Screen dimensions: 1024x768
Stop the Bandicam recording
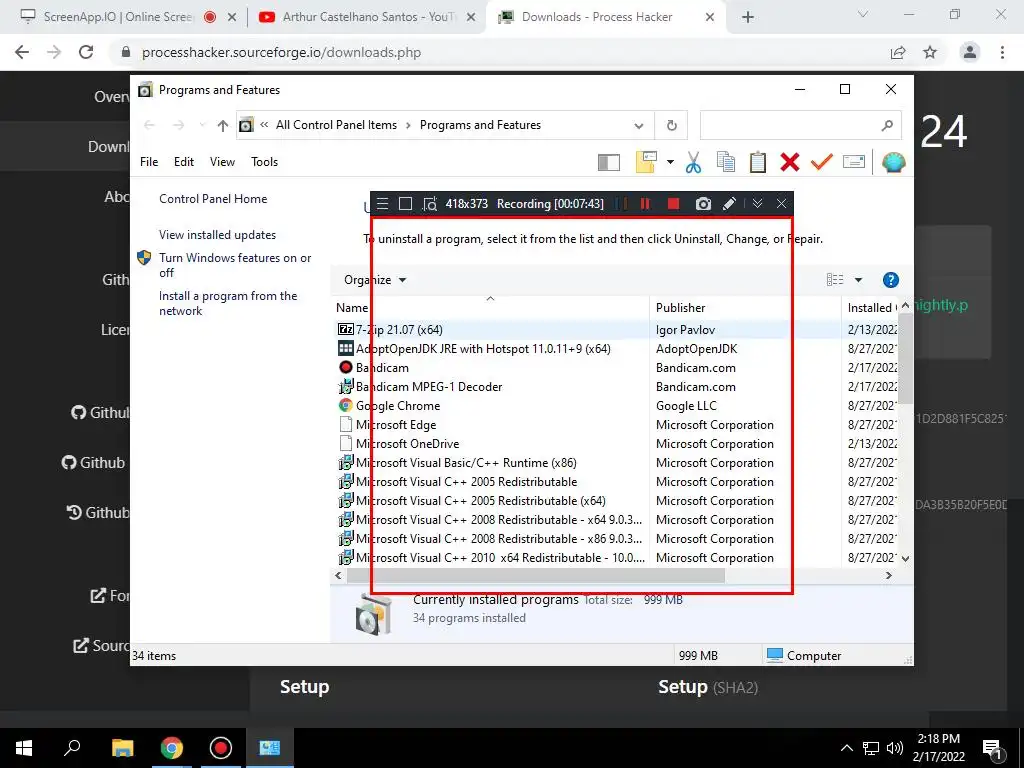pos(673,204)
